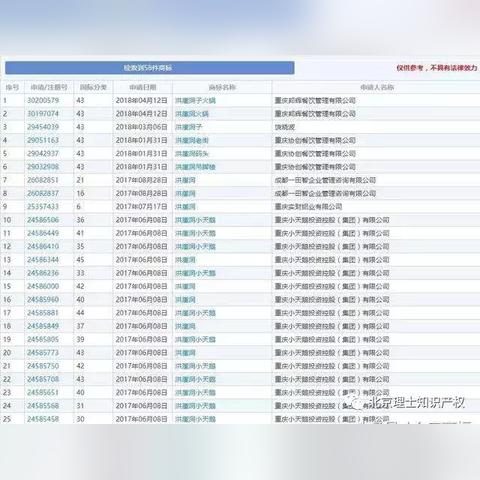
Task: Open registration number 25357433 in row 9
Action: coord(43,207)
